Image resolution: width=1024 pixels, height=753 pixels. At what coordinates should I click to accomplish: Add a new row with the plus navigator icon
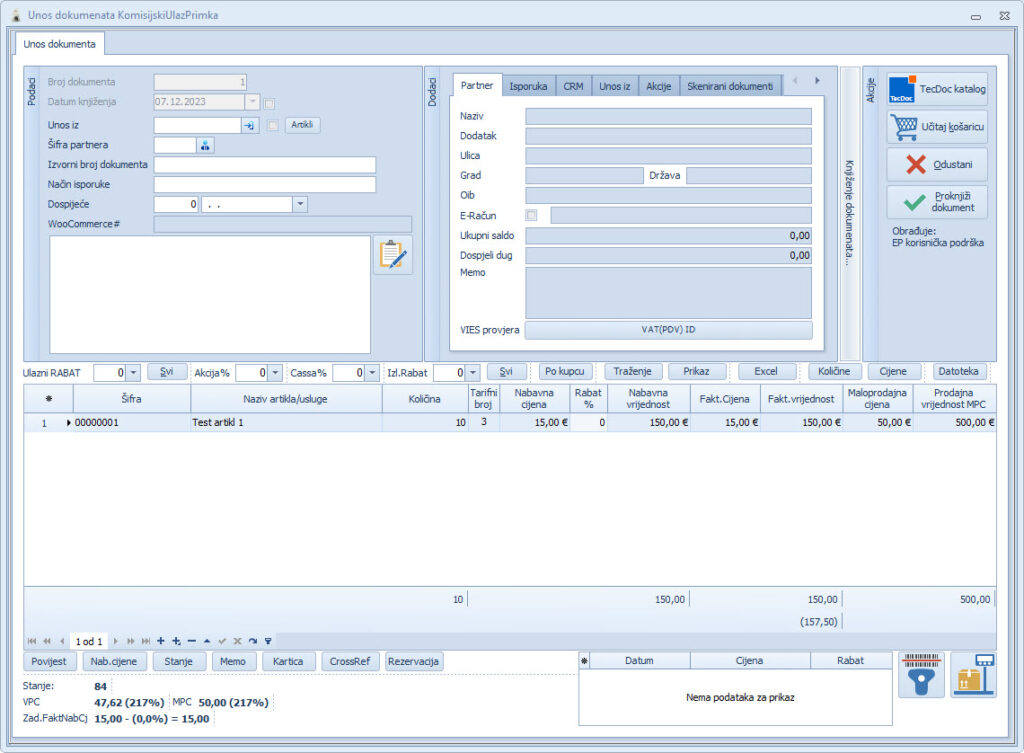(x=161, y=640)
